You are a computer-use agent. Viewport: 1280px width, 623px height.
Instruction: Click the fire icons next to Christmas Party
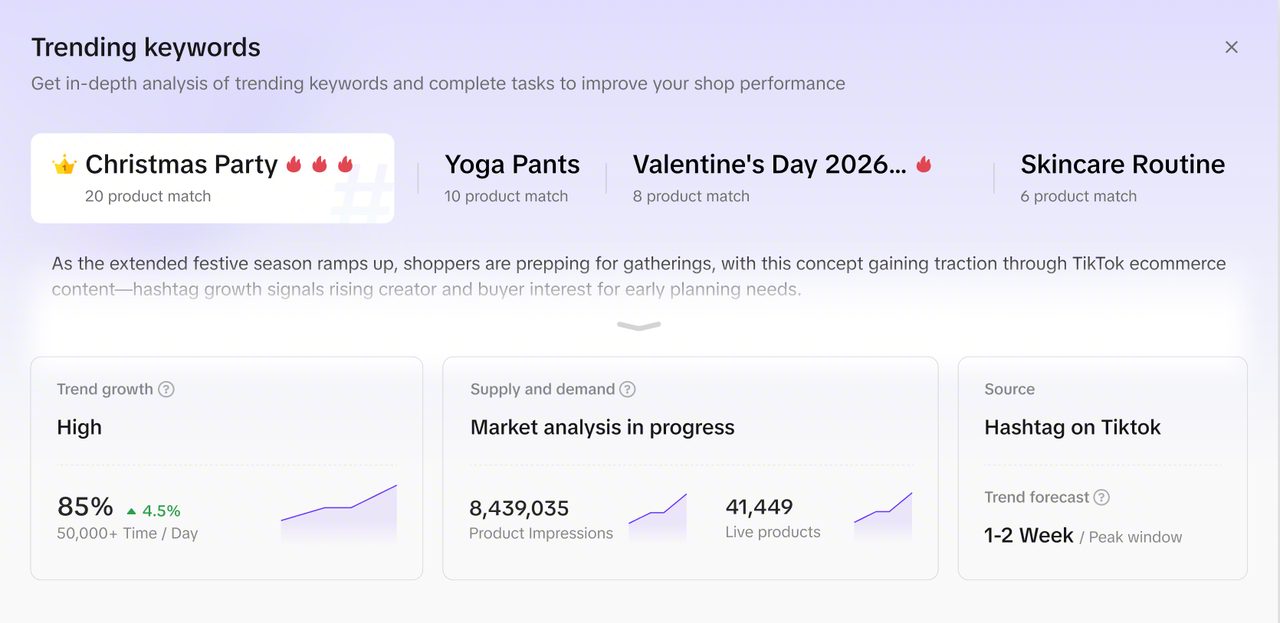(x=320, y=164)
